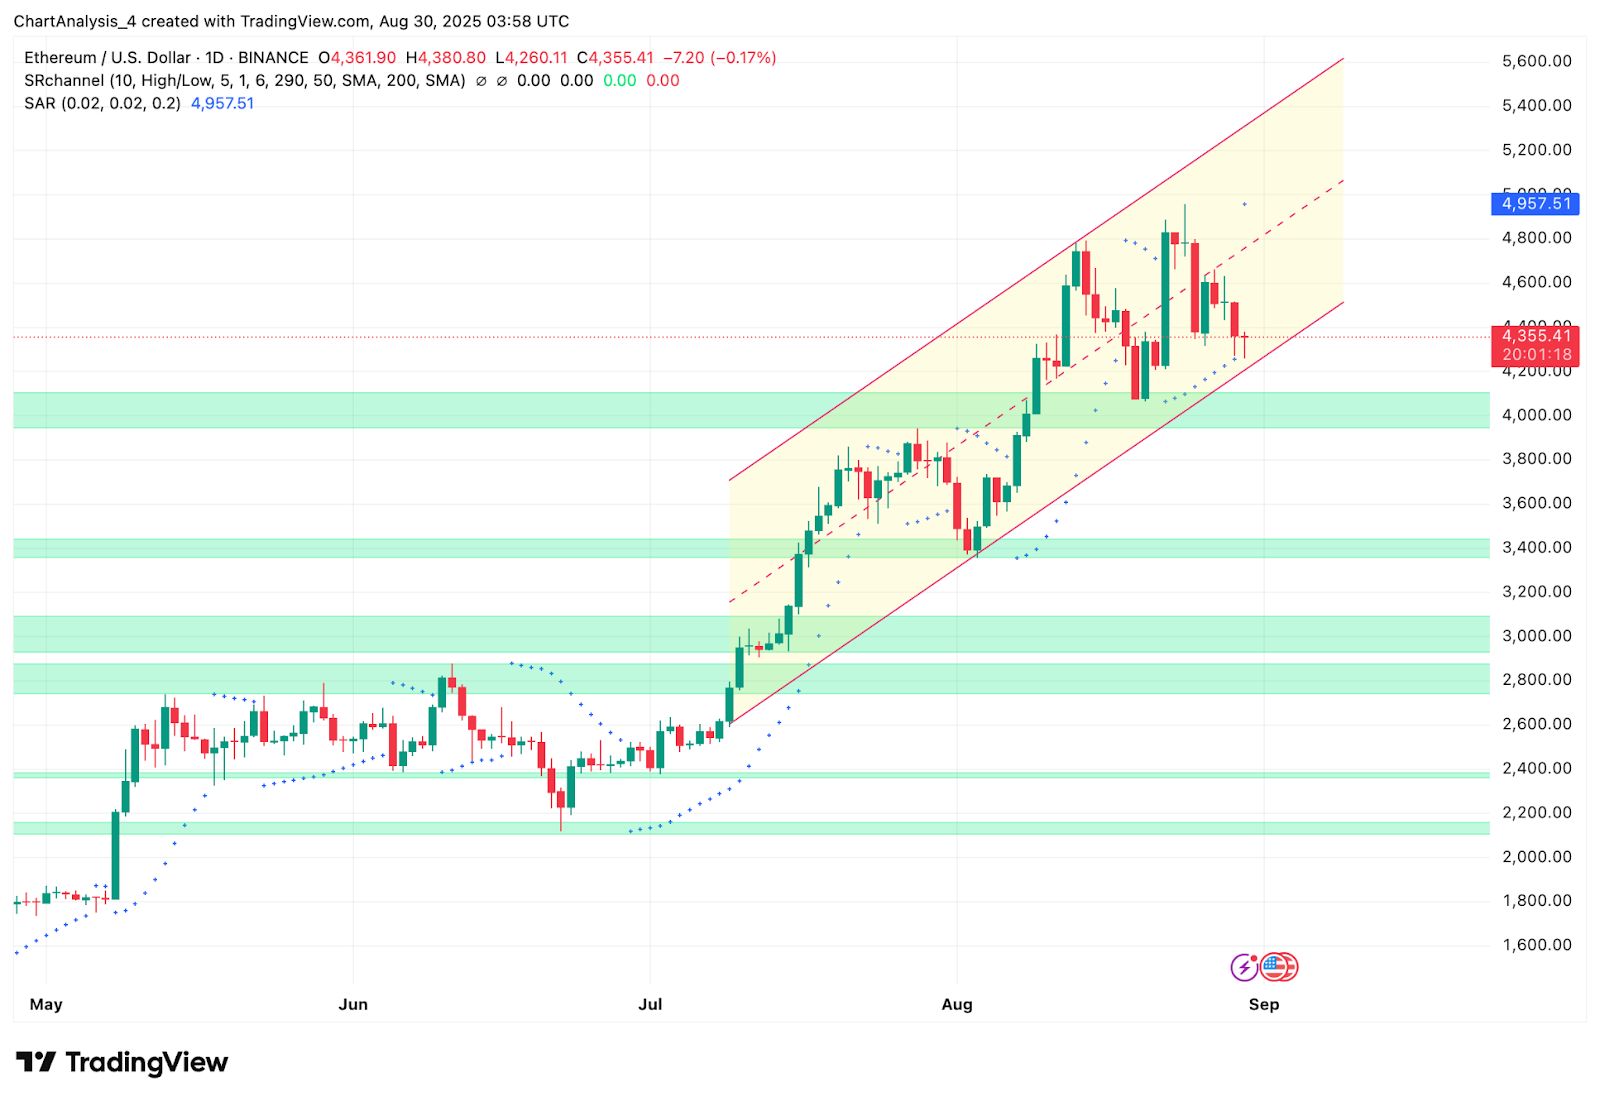This screenshot has height=1102, width=1600.
Task: Click the Sep label on time axis
Action: [x=1264, y=1004]
